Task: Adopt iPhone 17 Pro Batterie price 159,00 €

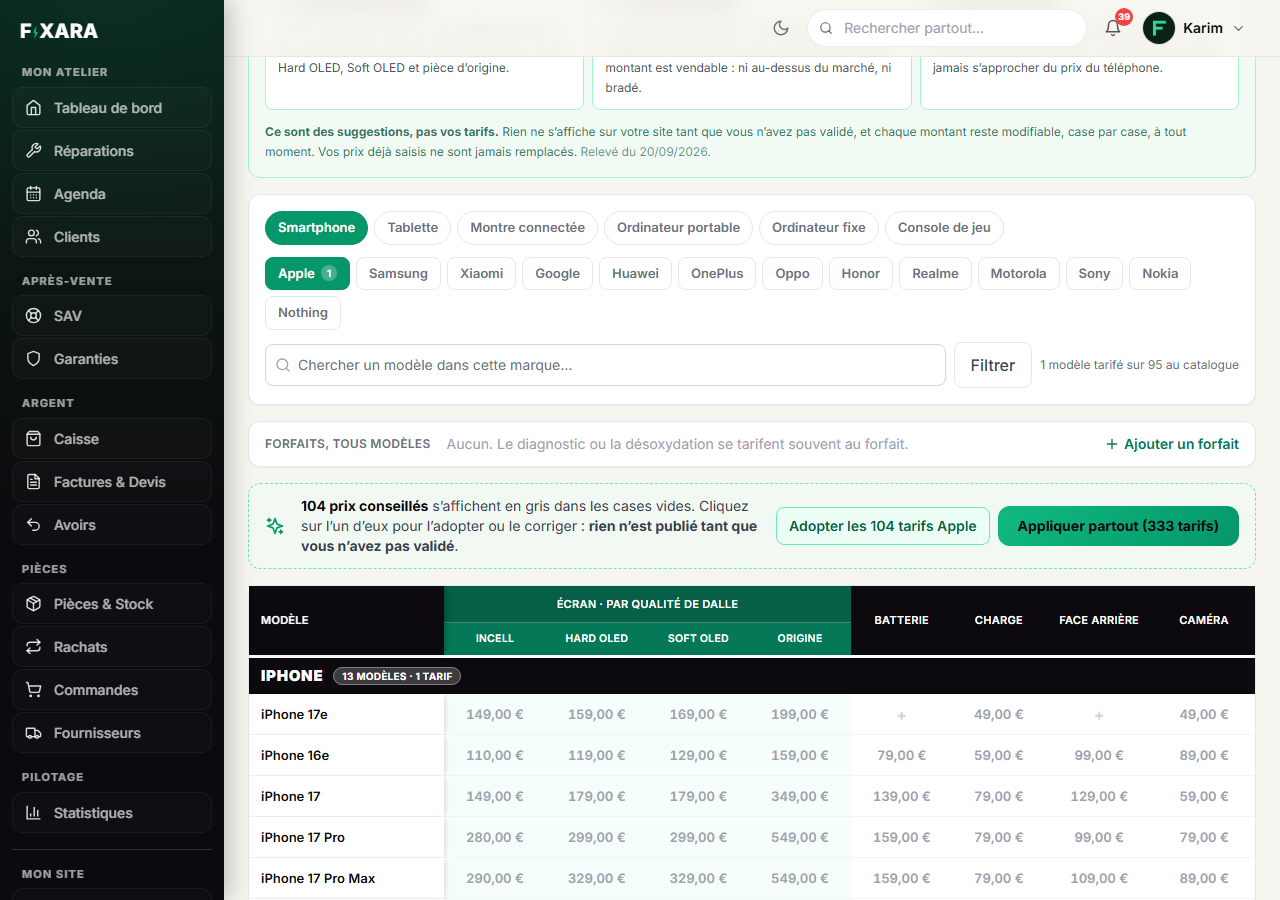Action: 901,838
